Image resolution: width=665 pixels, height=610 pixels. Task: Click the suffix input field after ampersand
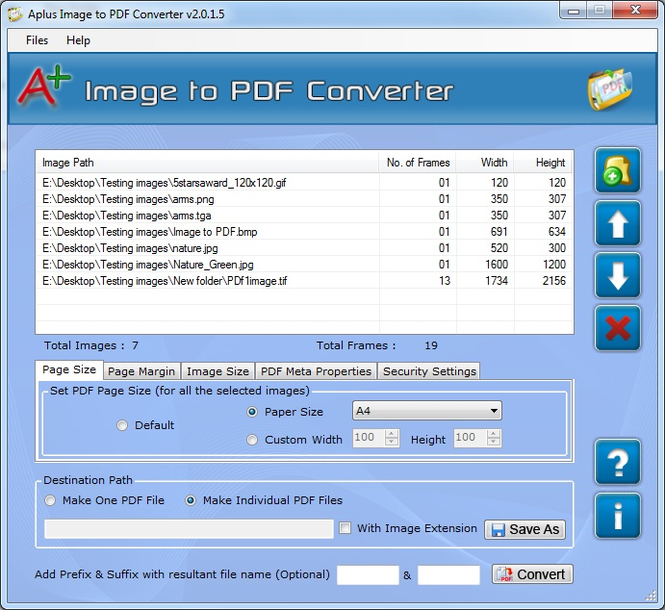click(449, 575)
